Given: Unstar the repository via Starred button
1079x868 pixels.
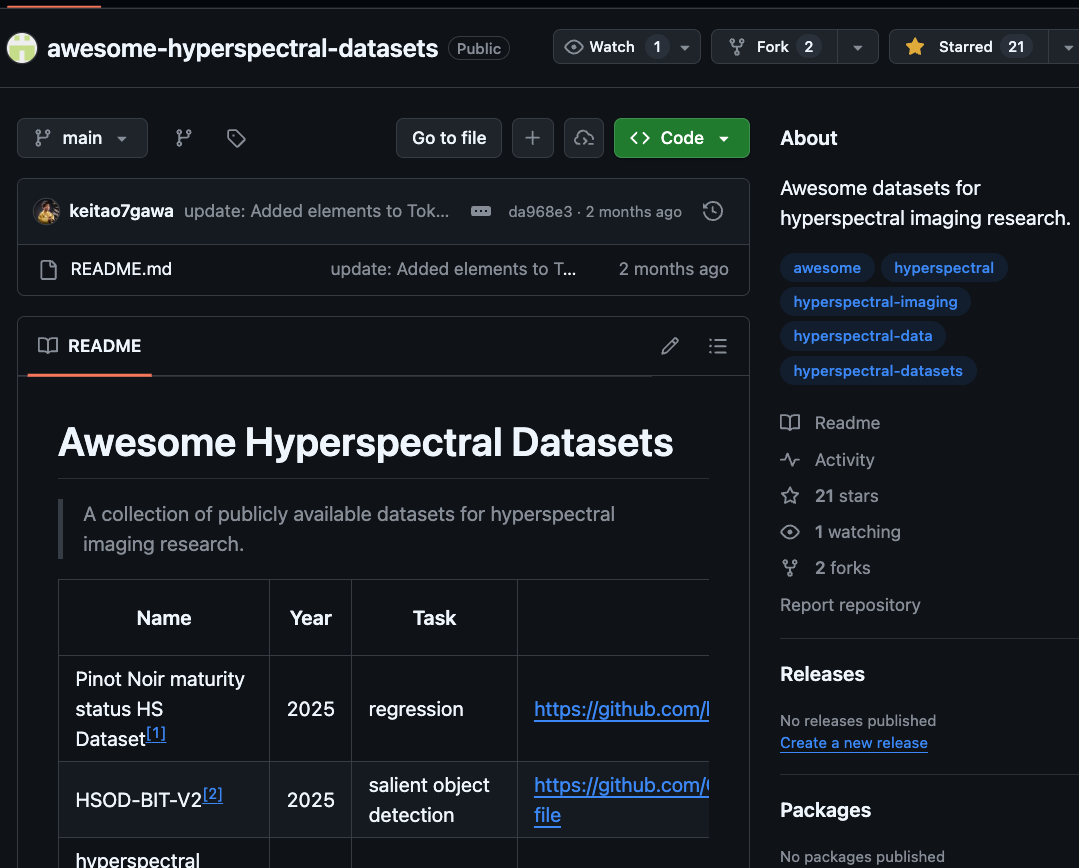Looking at the screenshot, I should pos(967,46).
